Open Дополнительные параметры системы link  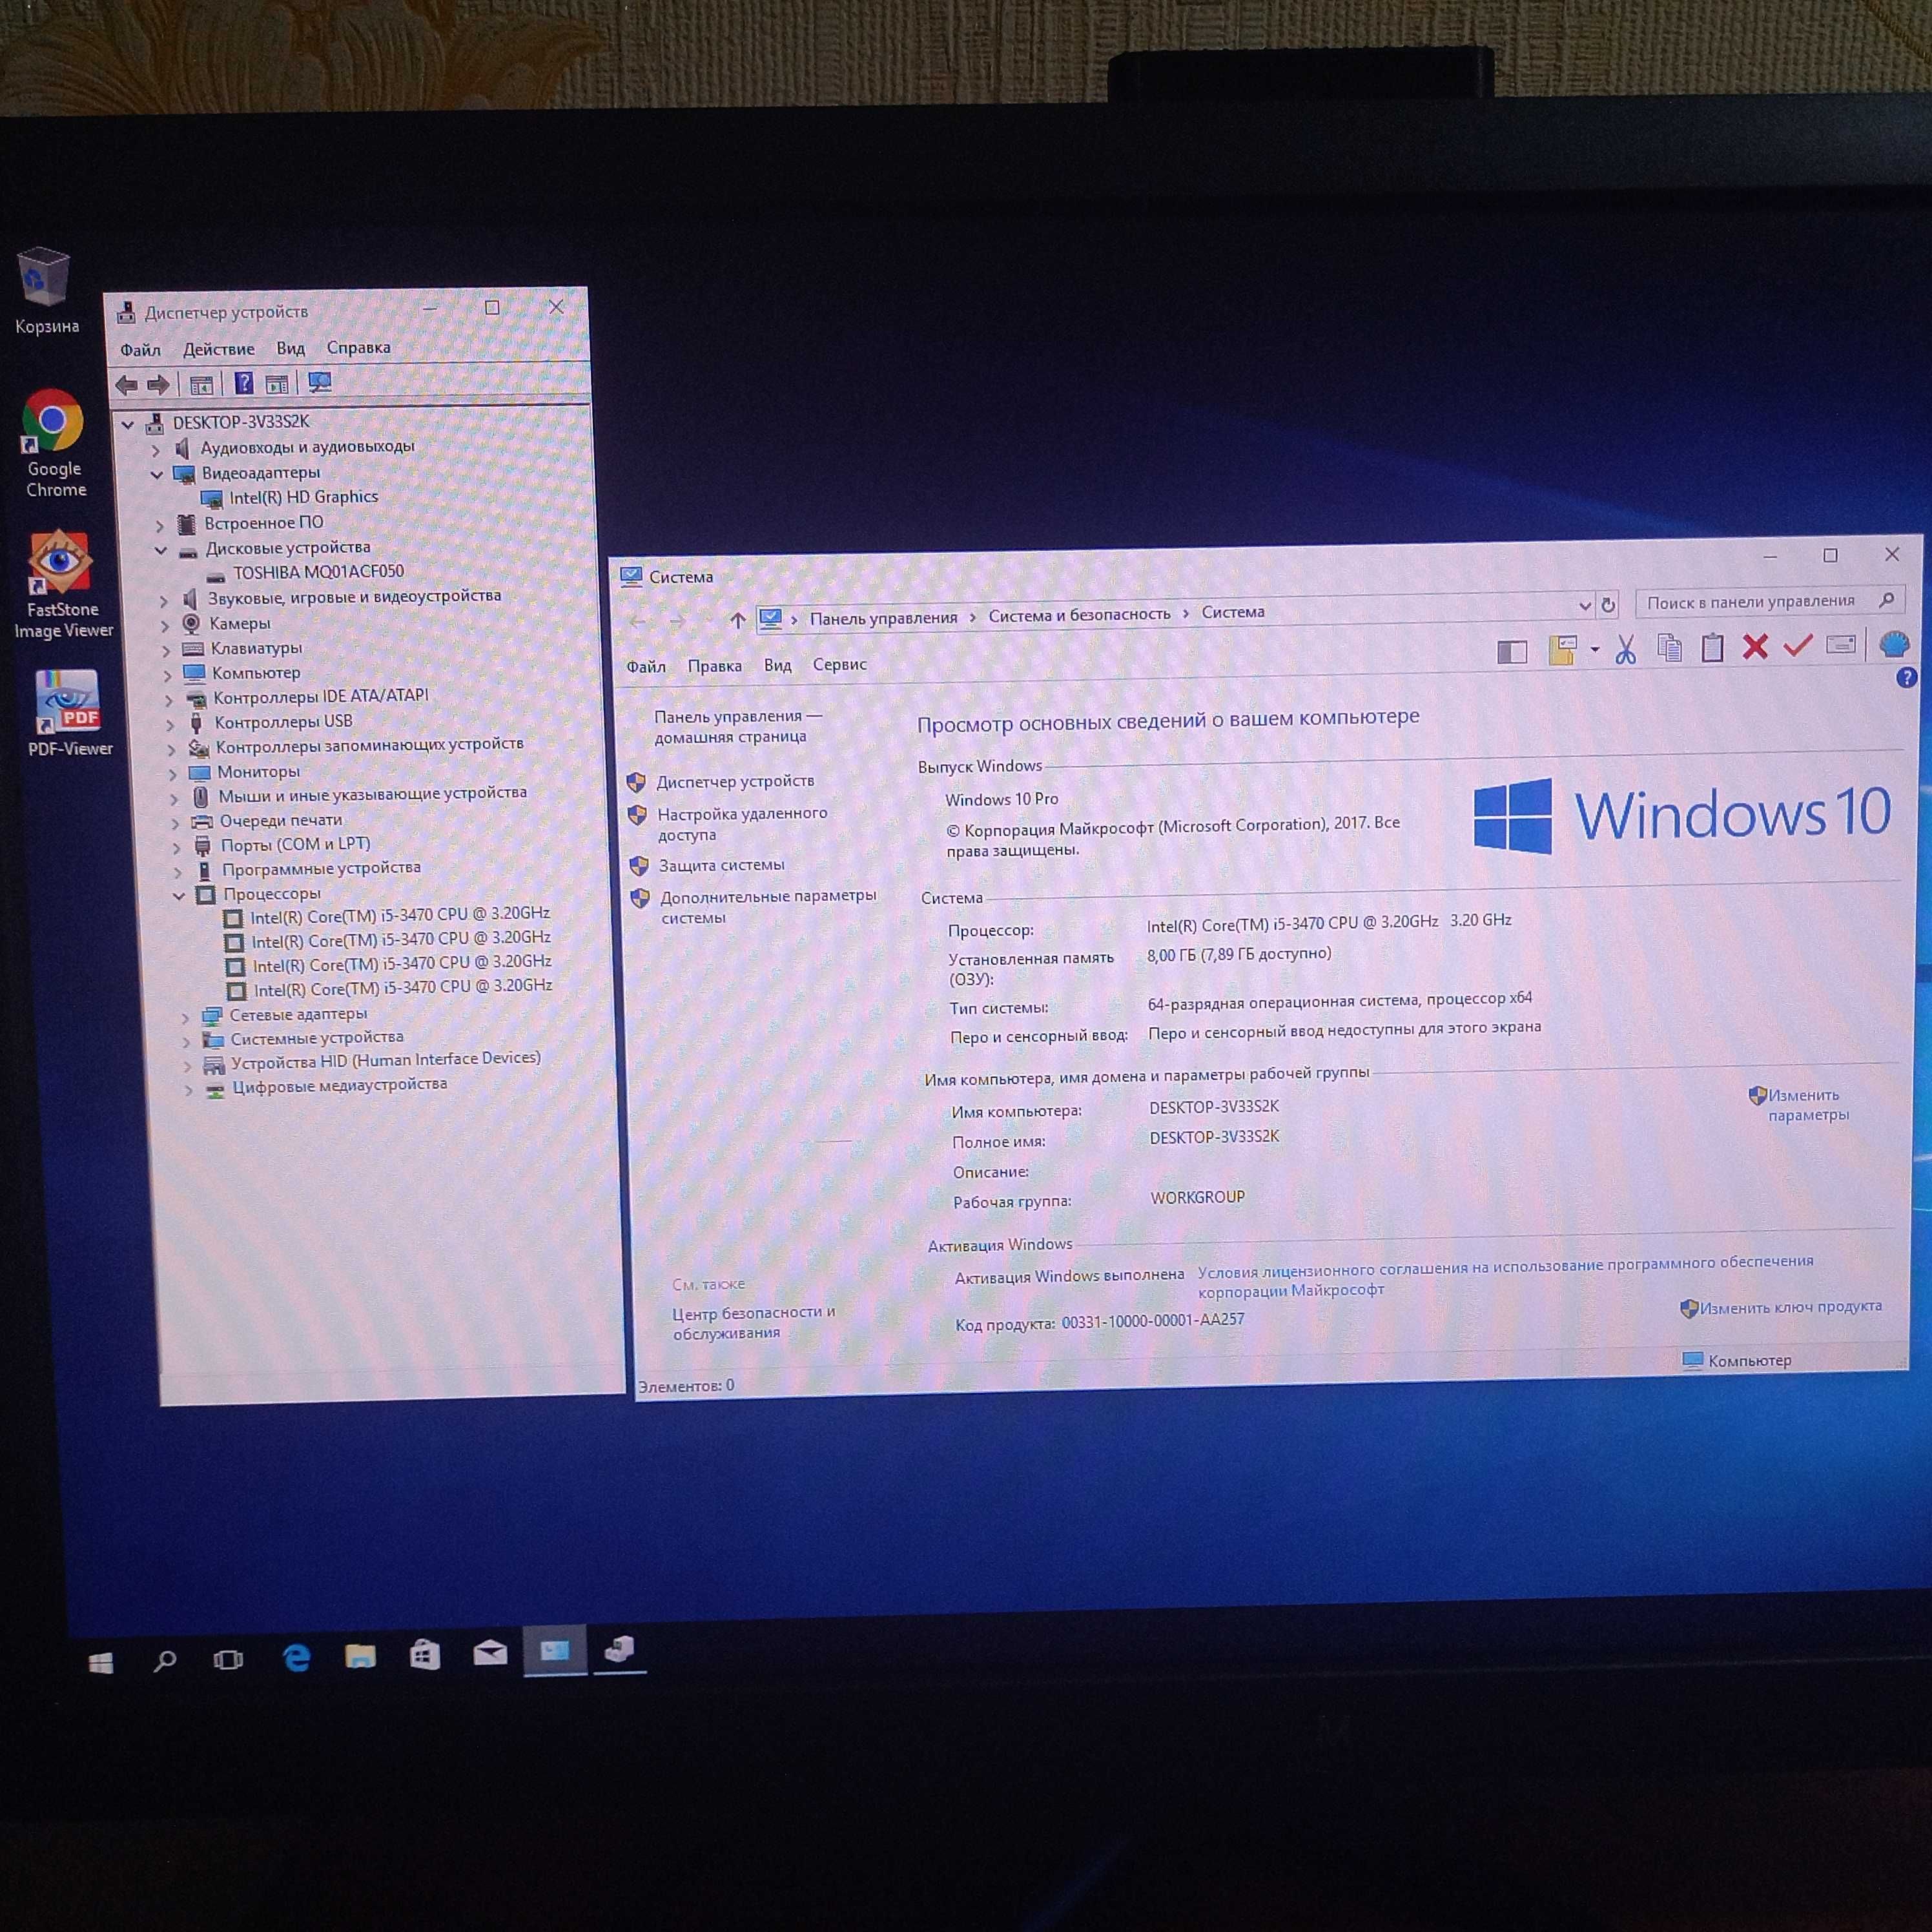768,906
